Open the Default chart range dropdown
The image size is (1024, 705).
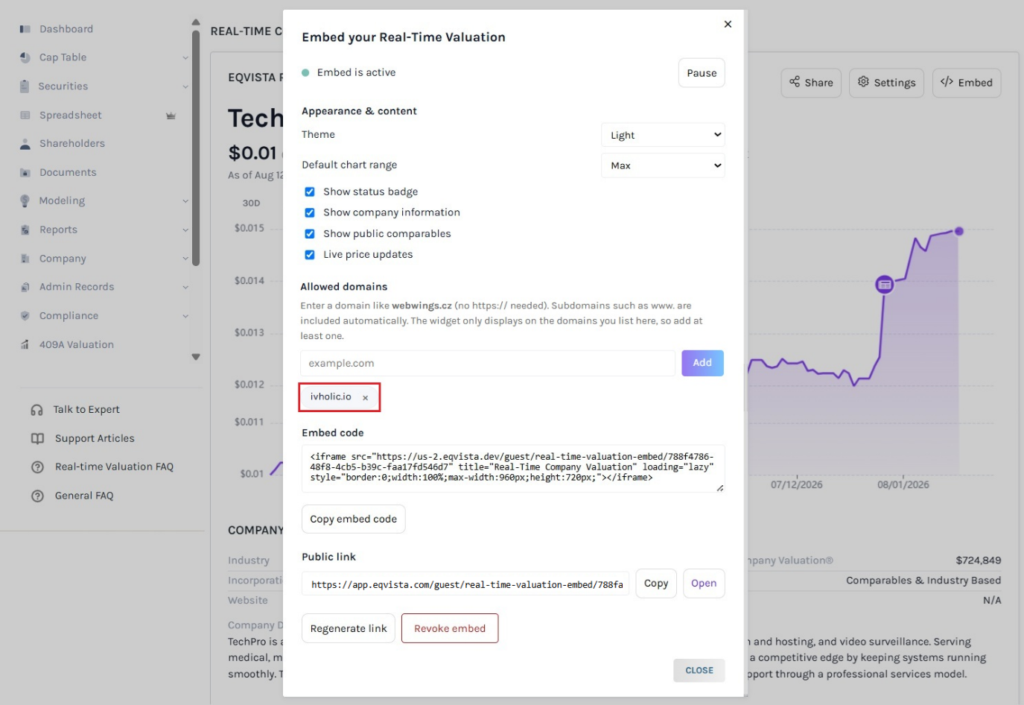663,165
